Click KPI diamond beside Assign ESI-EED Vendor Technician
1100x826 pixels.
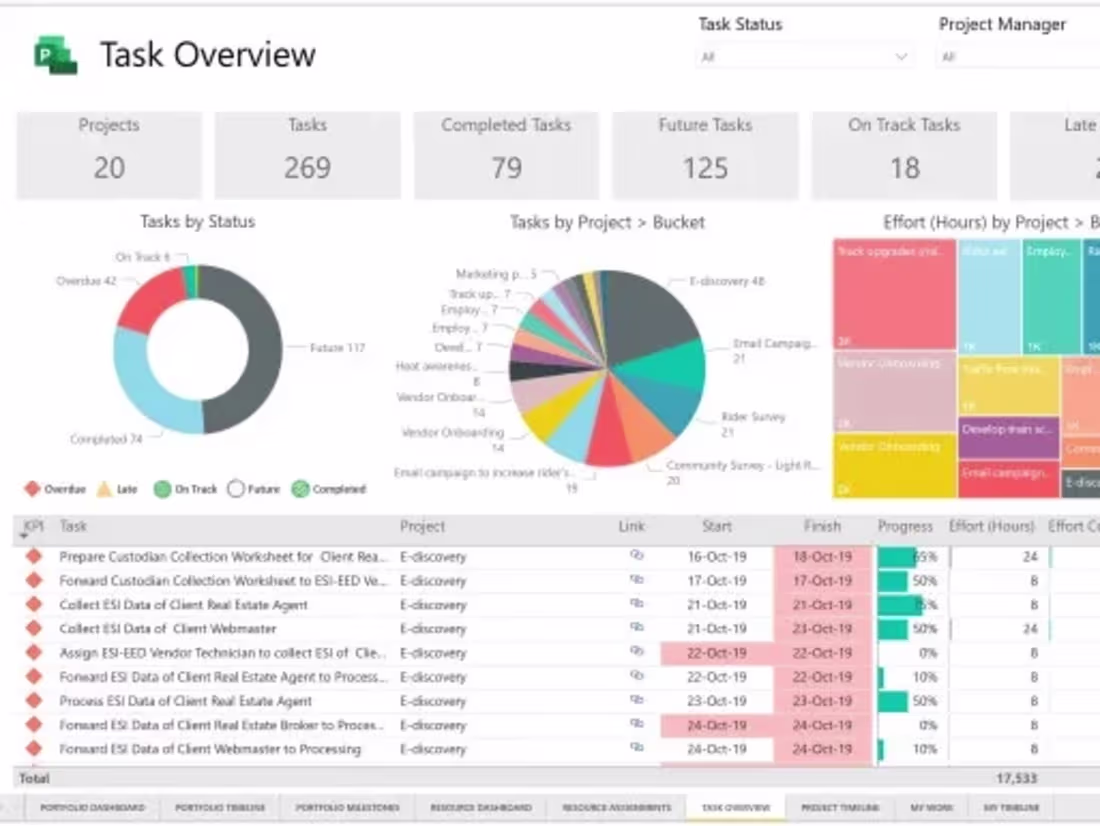tap(33, 653)
